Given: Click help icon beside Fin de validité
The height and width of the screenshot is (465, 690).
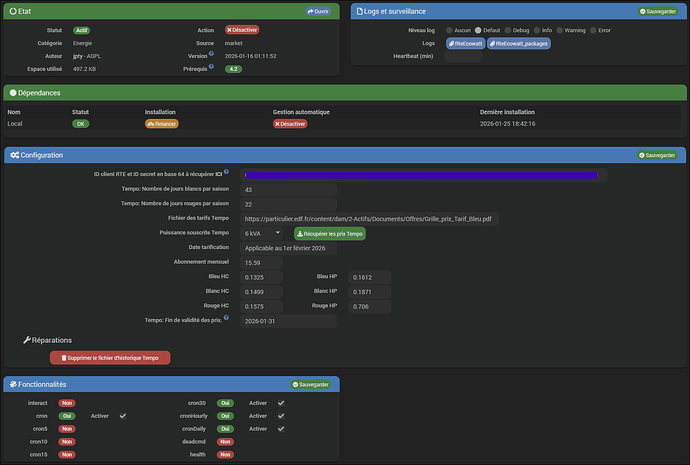Looking at the screenshot, I should (x=226, y=318).
